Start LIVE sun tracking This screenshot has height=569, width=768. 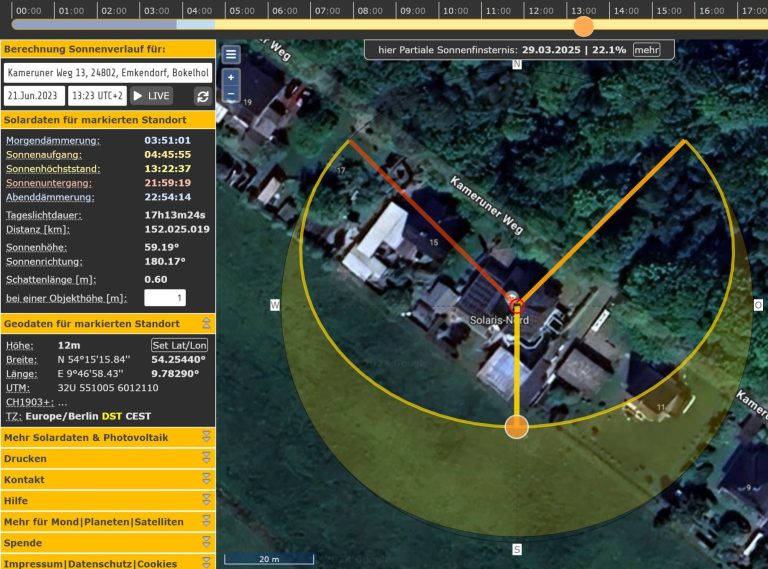coord(152,96)
